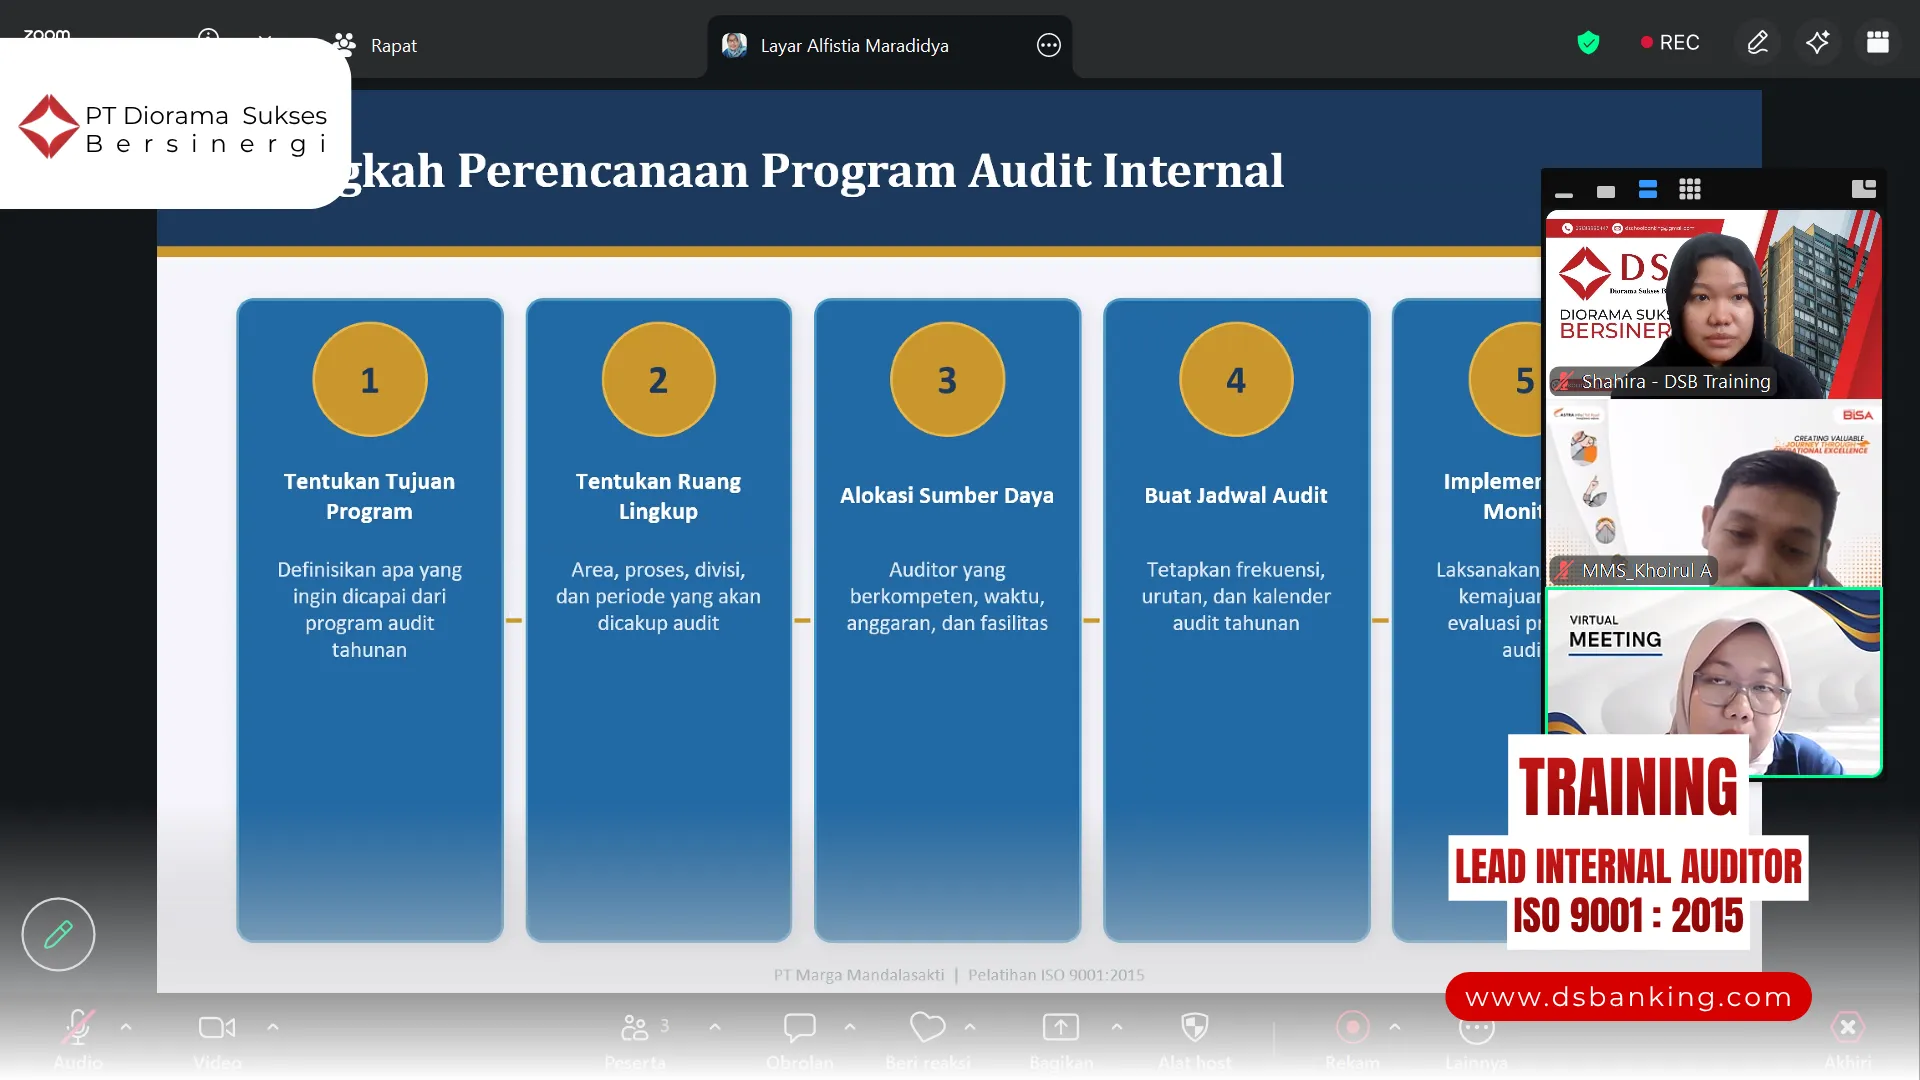This screenshot has height=1080, width=1920.
Task: Click the meeting info icon in top bar
Action: click(x=208, y=37)
